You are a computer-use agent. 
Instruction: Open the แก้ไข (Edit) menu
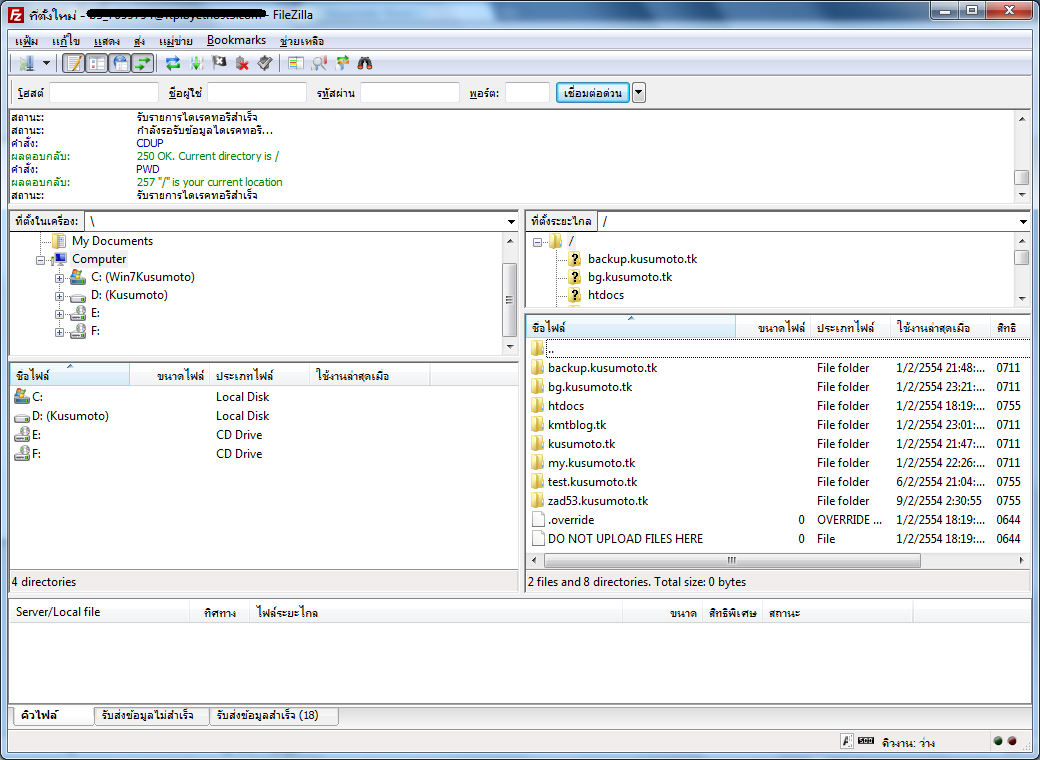tap(66, 41)
